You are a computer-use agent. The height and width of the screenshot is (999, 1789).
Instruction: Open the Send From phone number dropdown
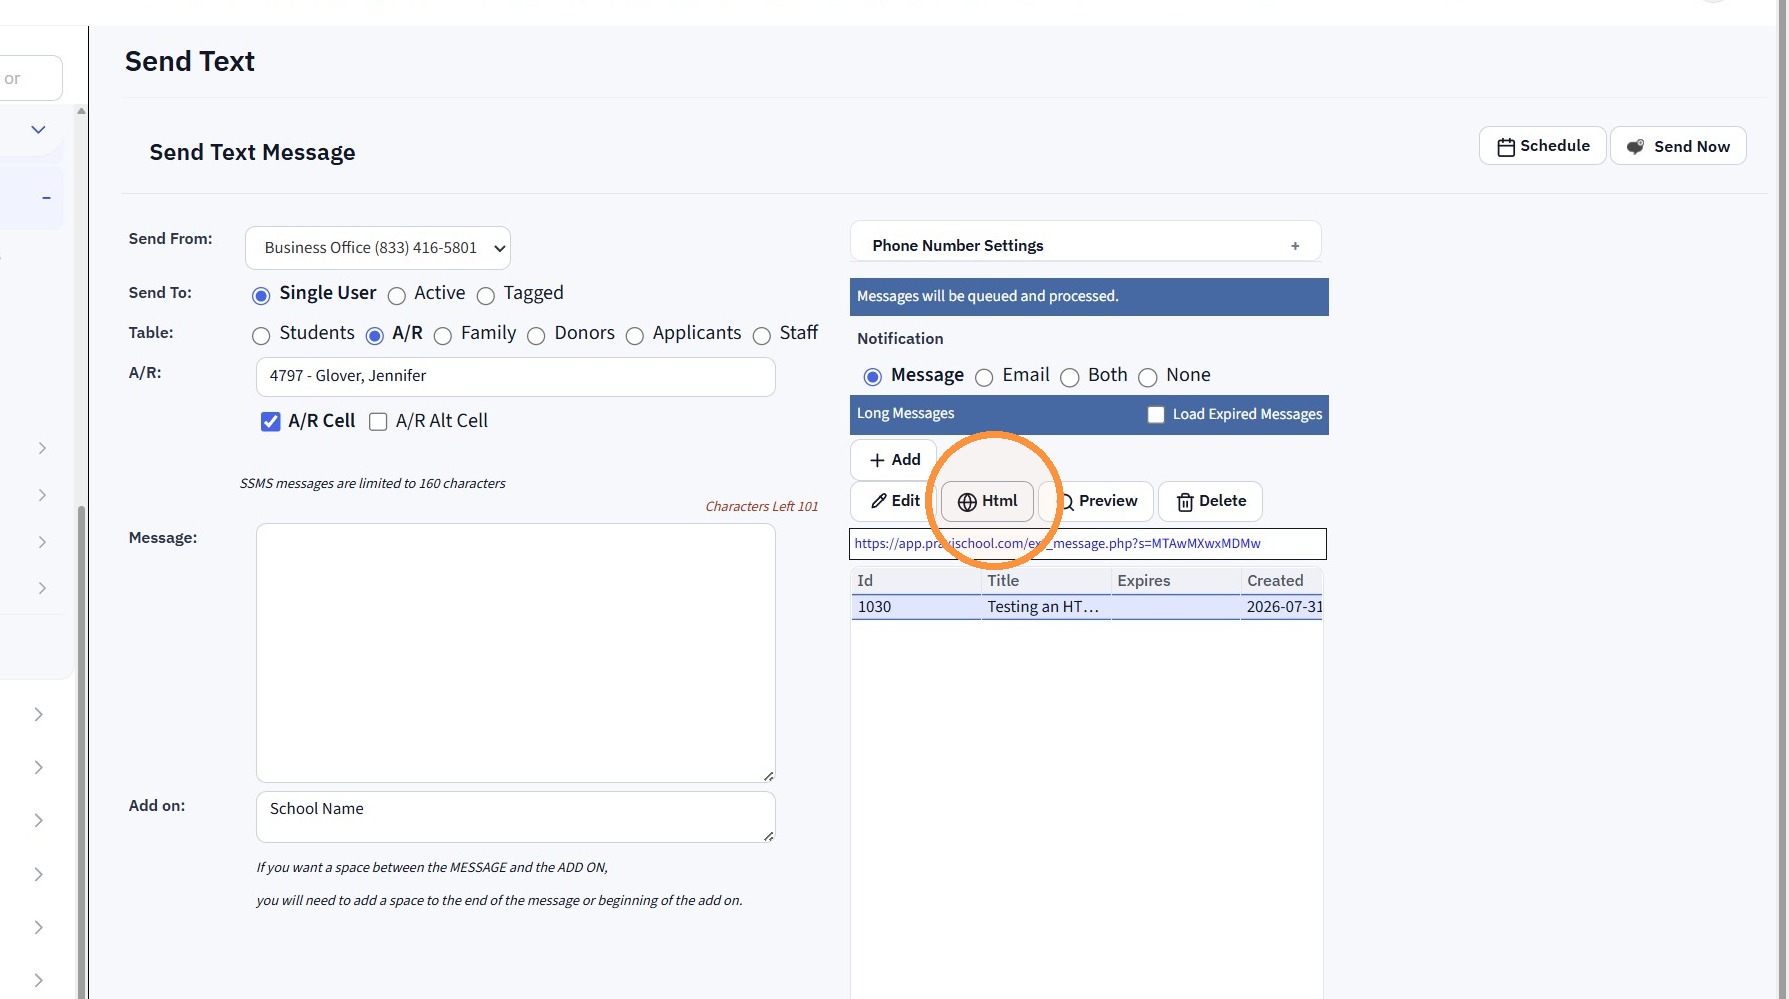click(x=378, y=248)
